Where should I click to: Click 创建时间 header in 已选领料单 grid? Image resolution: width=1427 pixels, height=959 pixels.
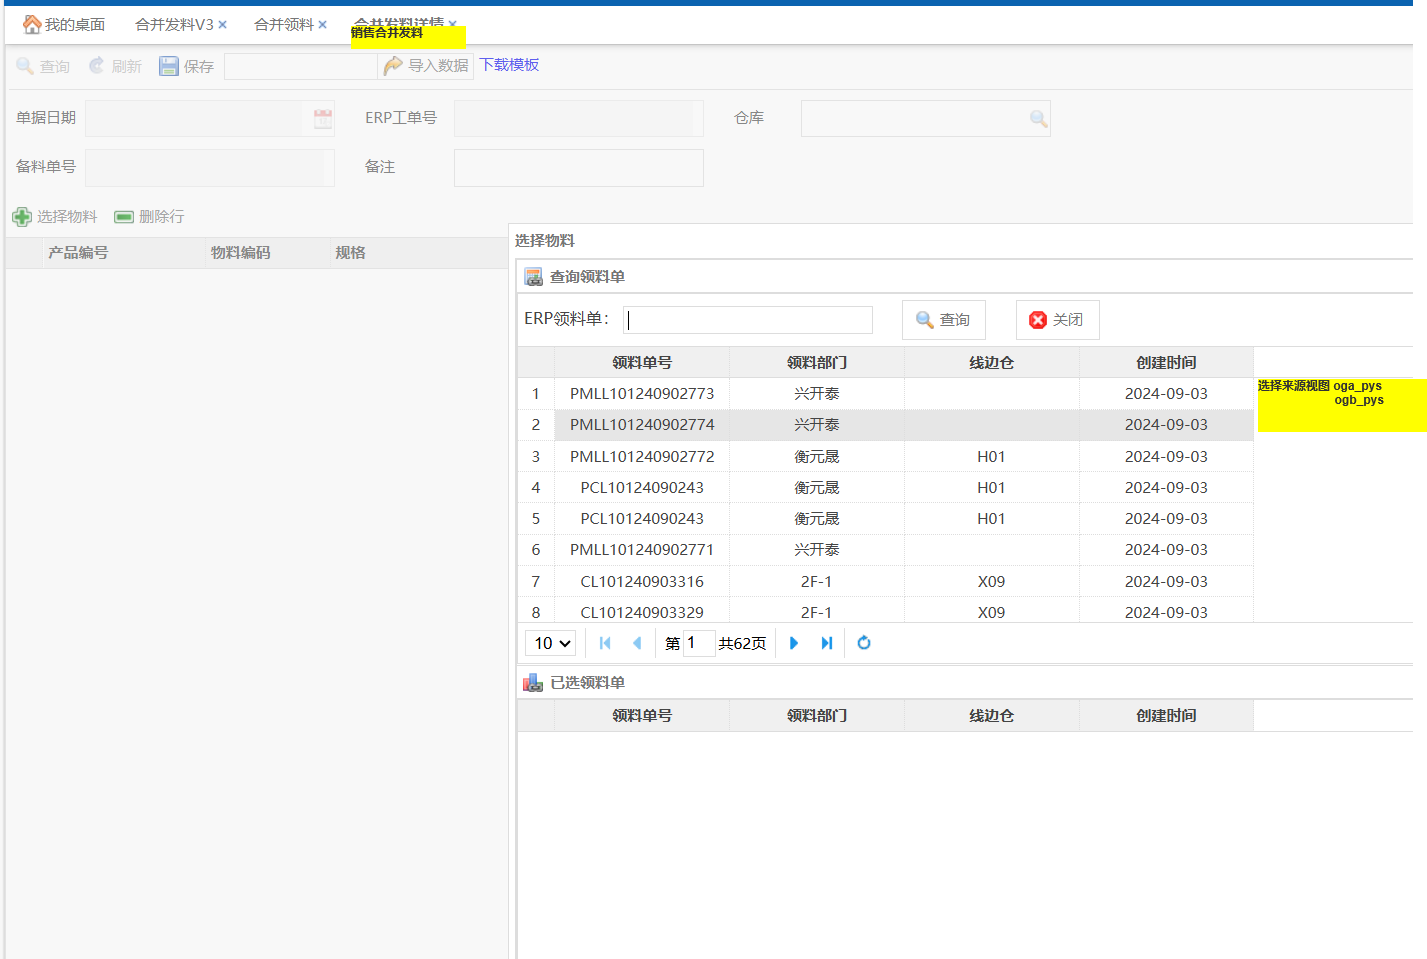tap(1166, 715)
